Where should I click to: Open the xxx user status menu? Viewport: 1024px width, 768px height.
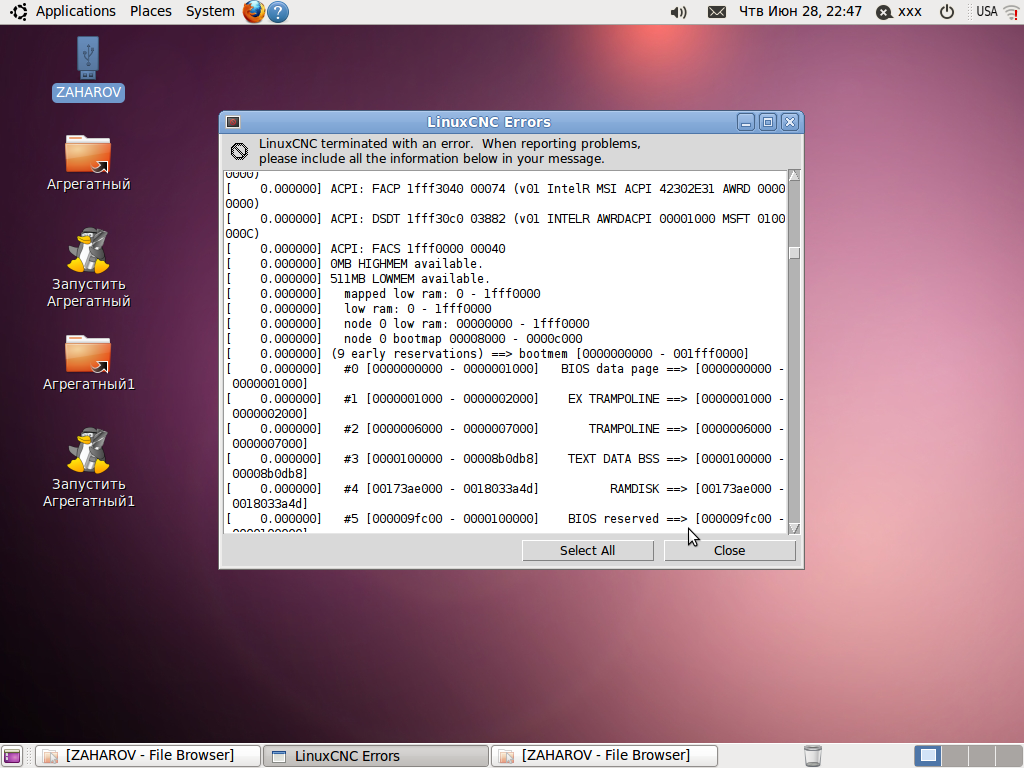pos(899,12)
